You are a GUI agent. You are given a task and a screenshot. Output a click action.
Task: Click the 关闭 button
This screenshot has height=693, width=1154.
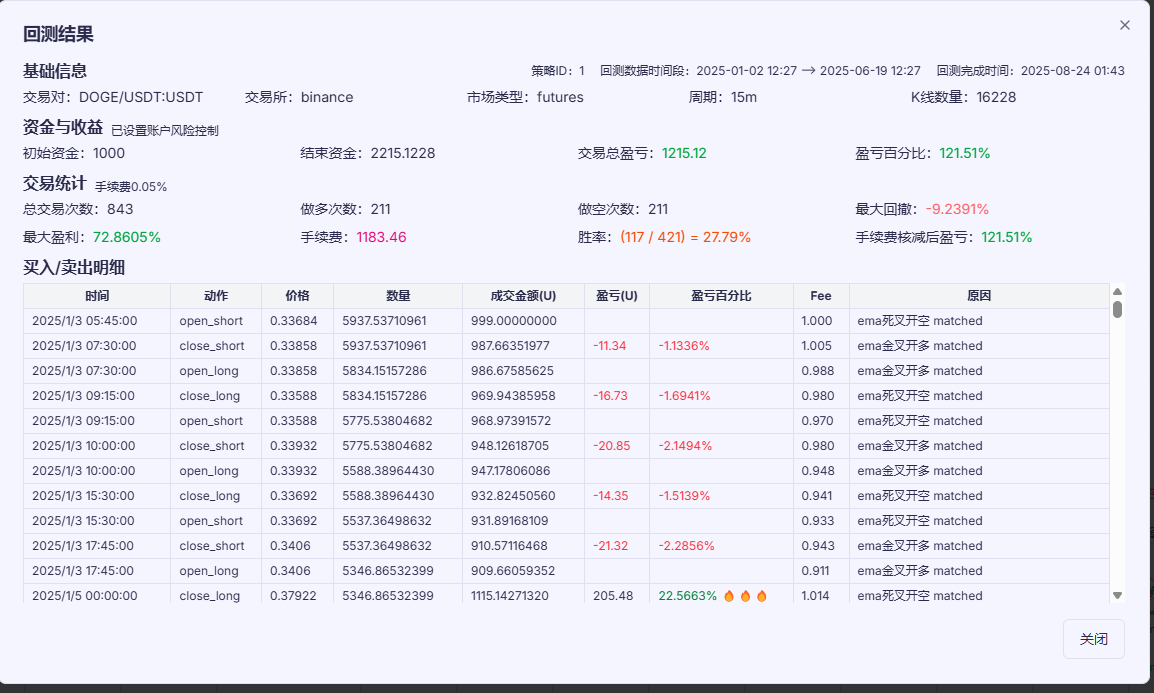[x=1093, y=640]
